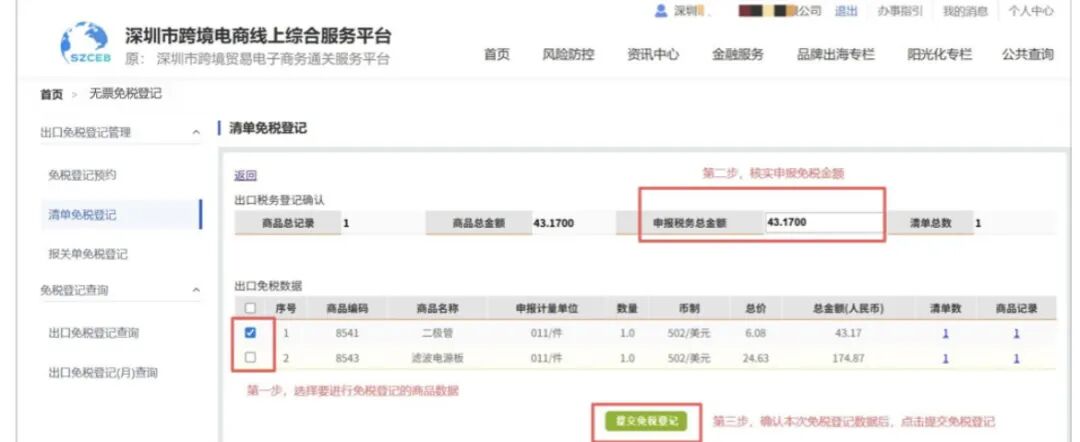Click the 申报税务总金额 input field
Image resolution: width=1080 pixels, height=442 pixels.
pos(822,223)
